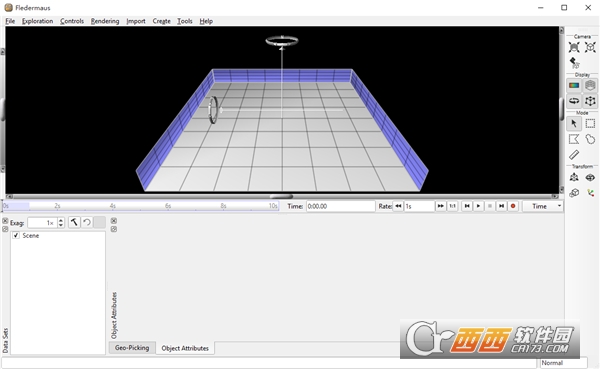Image resolution: width=600 pixels, height=369 pixels.
Task: Open the Create menu
Action: pos(161,21)
